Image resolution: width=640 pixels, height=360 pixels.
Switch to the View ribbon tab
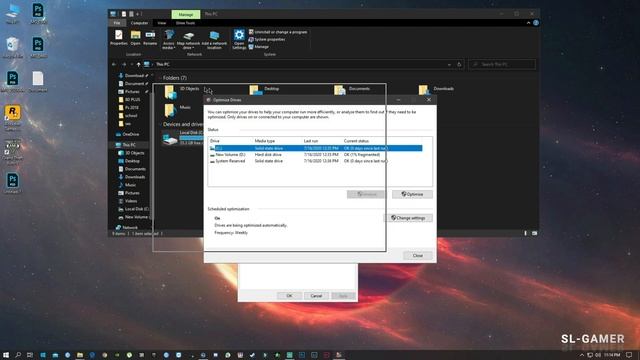coord(162,23)
